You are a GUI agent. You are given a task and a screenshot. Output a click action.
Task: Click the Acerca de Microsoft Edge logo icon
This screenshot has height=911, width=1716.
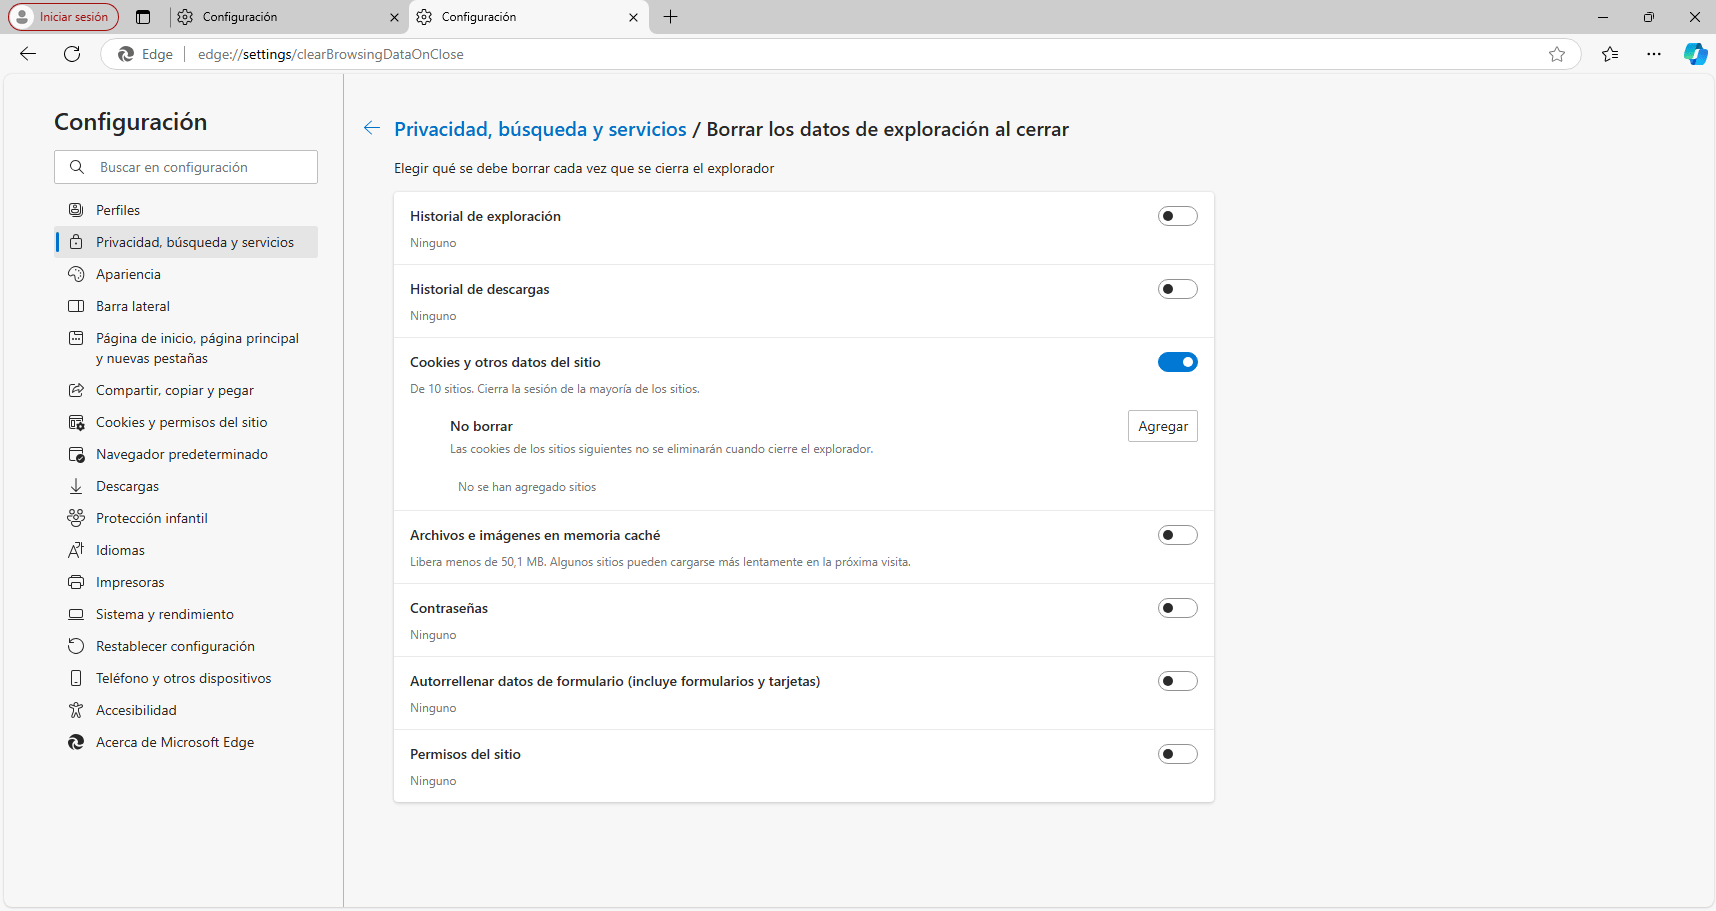[x=76, y=742]
